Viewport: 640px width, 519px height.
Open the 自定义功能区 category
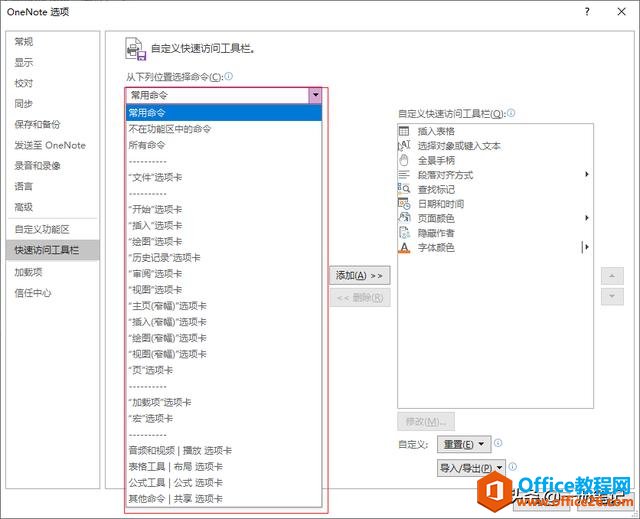coord(53,229)
